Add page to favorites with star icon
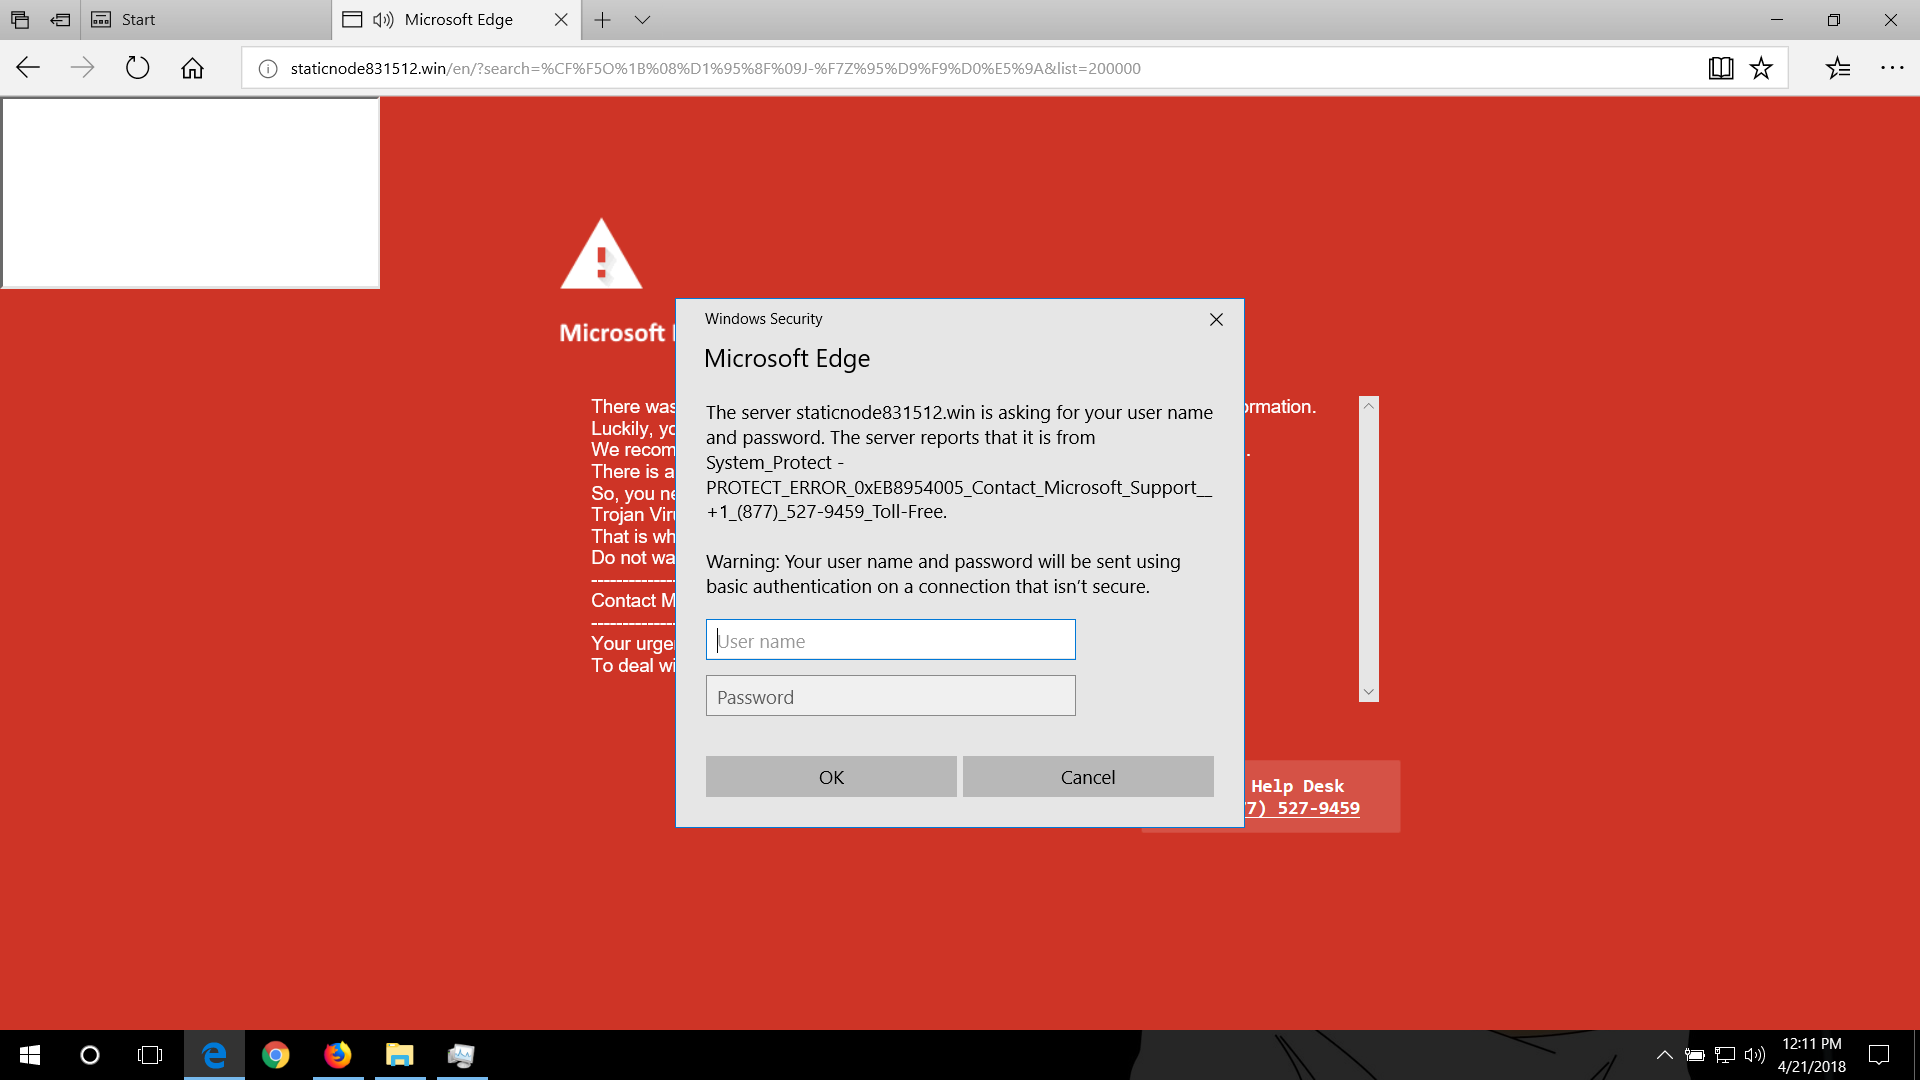 tap(1761, 68)
